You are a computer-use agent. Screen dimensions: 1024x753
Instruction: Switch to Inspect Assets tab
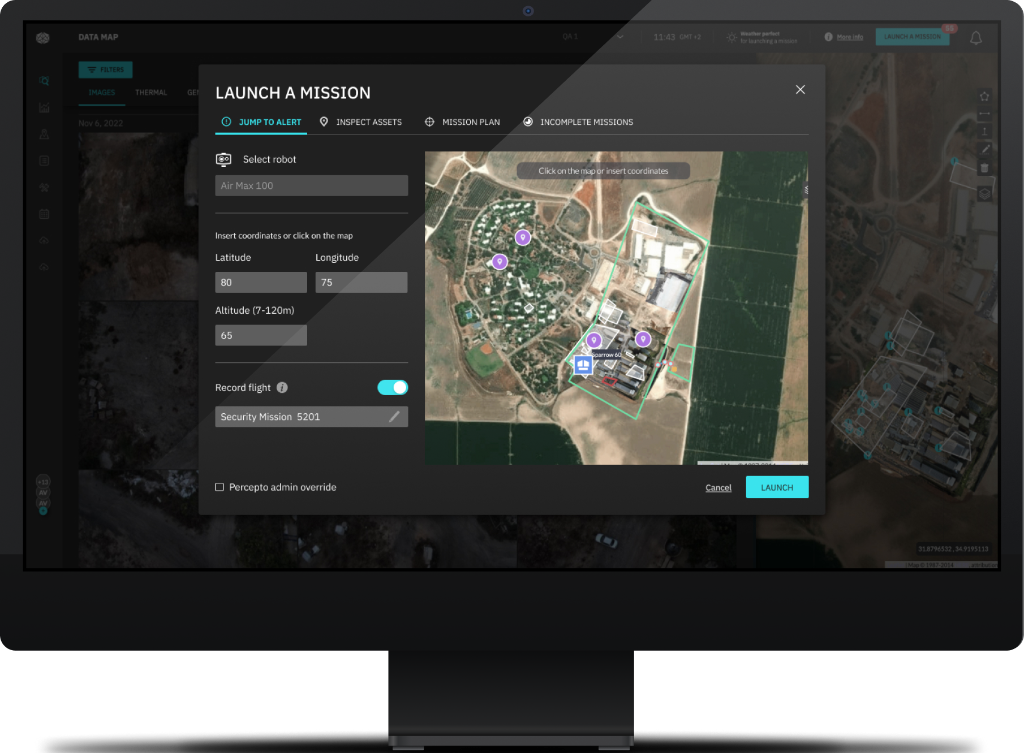(x=360, y=122)
